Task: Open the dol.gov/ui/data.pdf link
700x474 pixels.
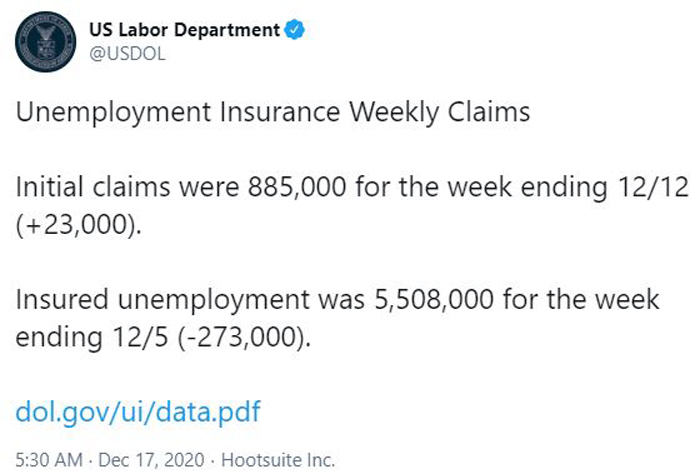Action: (x=138, y=412)
